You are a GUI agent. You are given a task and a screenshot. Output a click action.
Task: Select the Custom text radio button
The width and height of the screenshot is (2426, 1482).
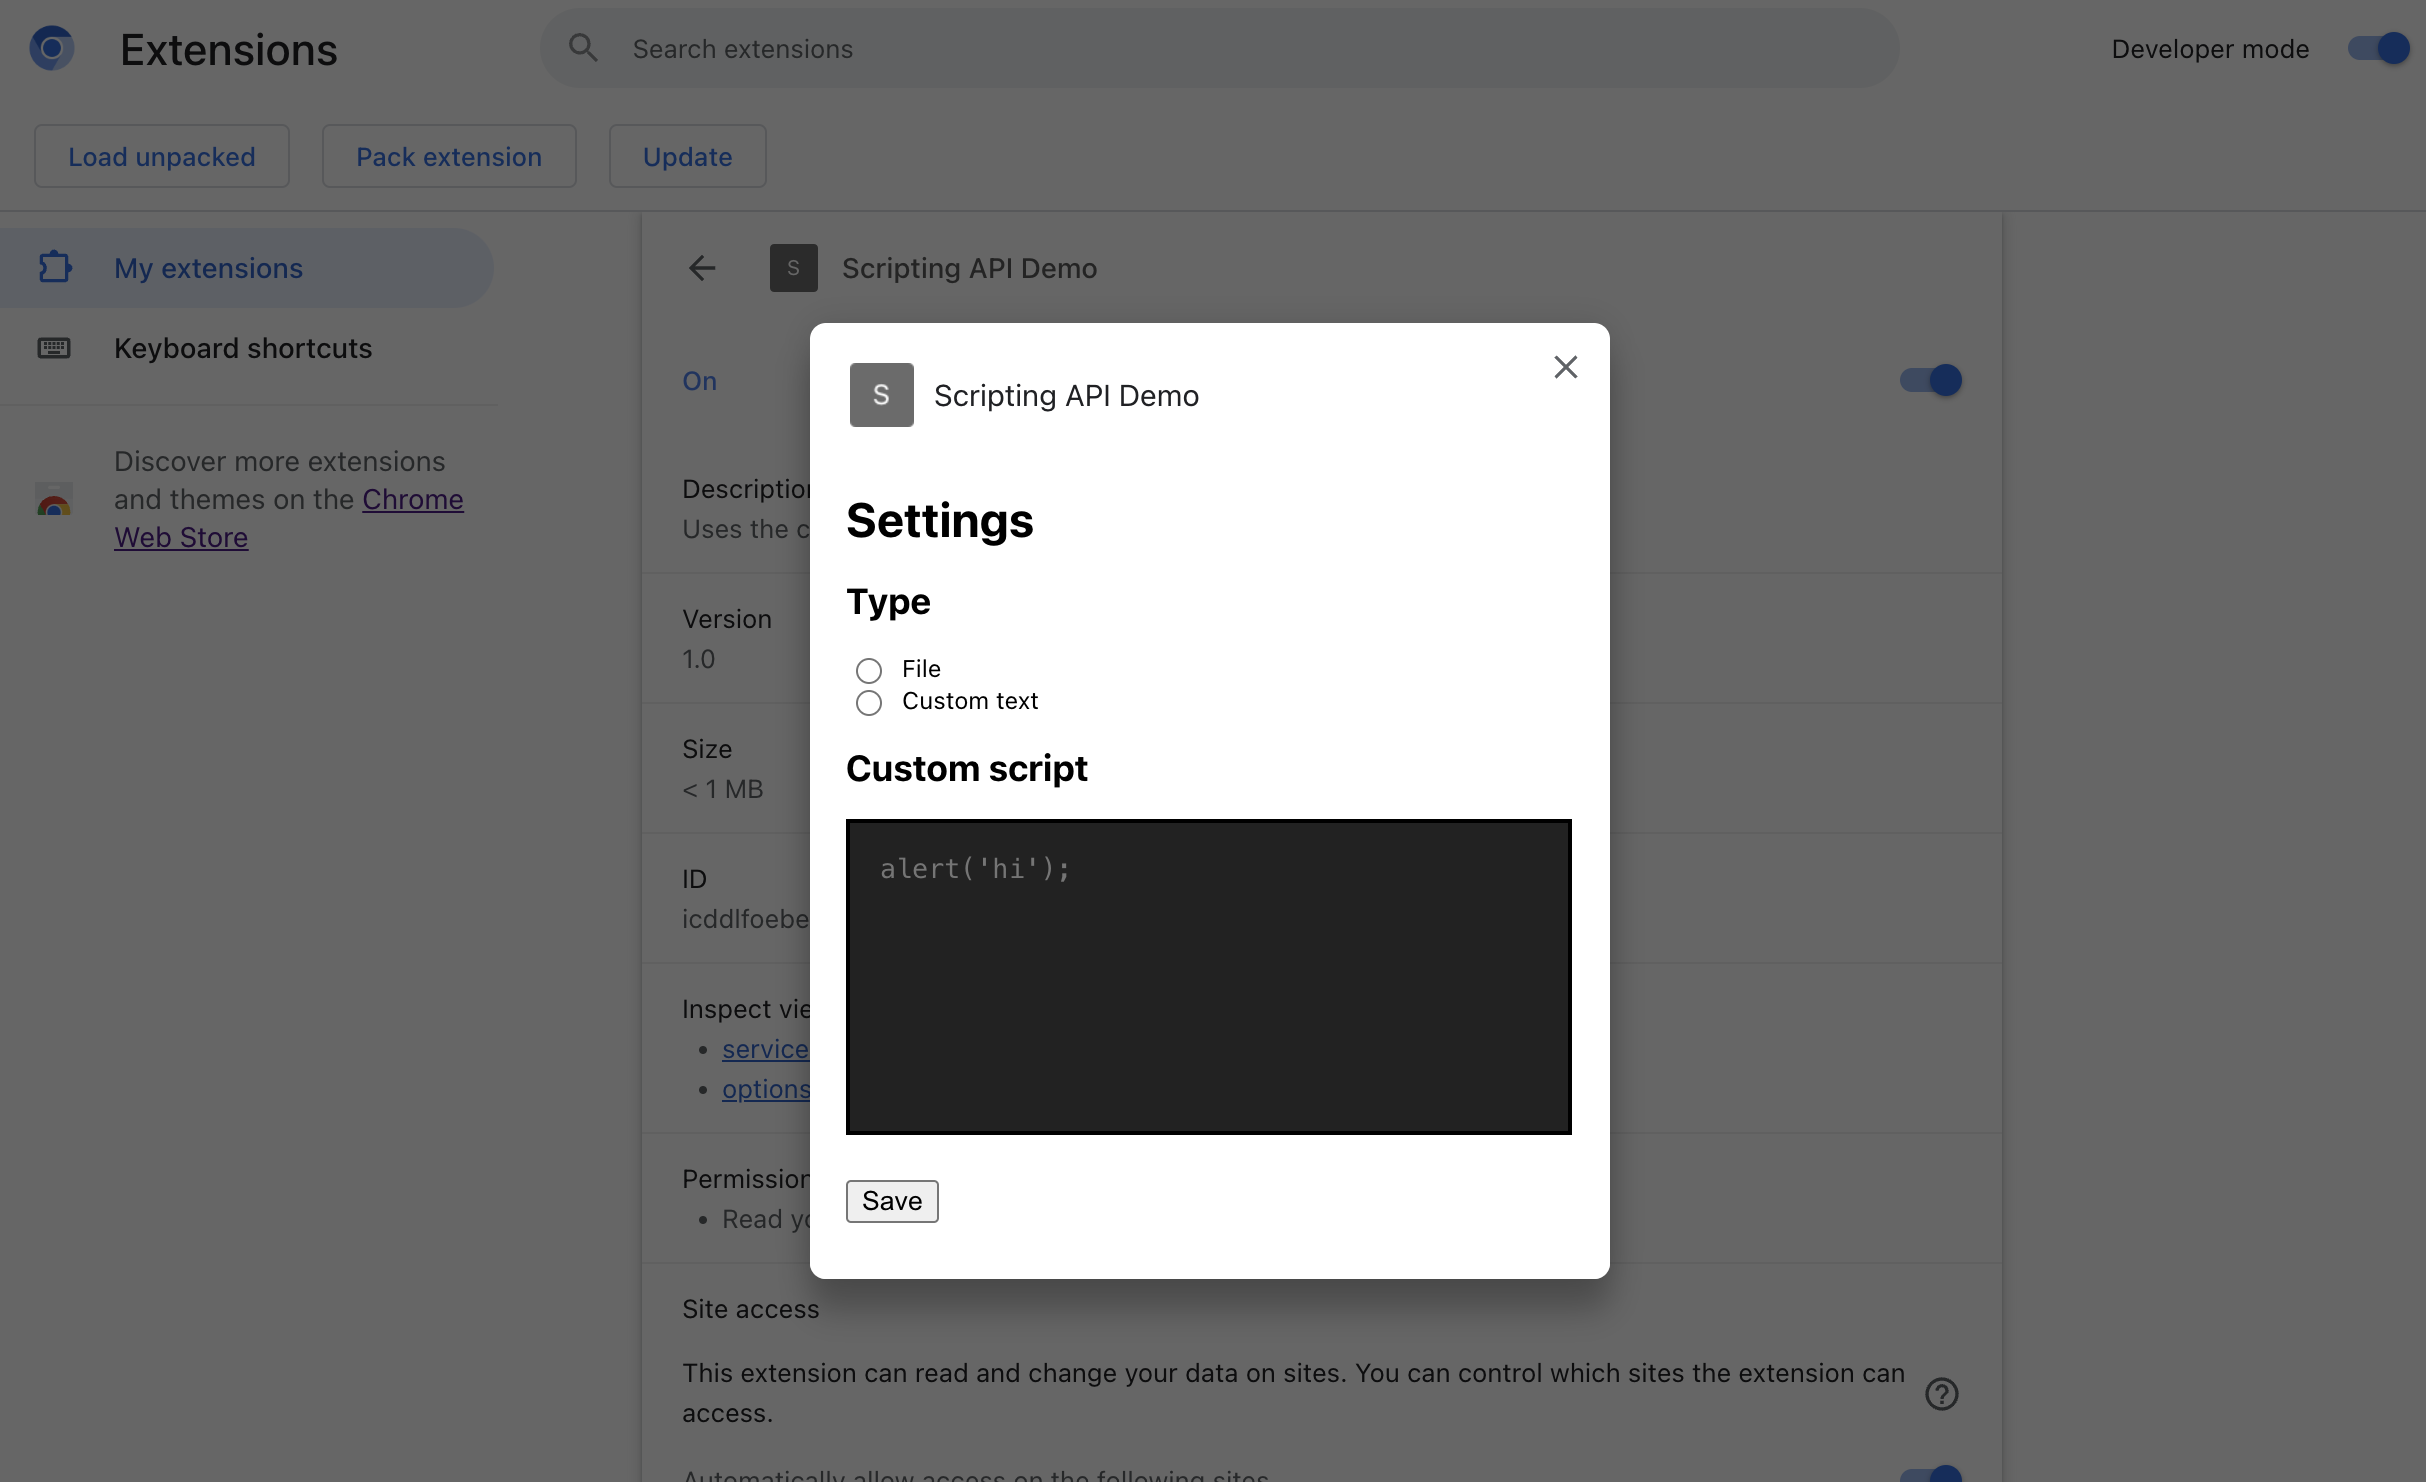tap(868, 700)
